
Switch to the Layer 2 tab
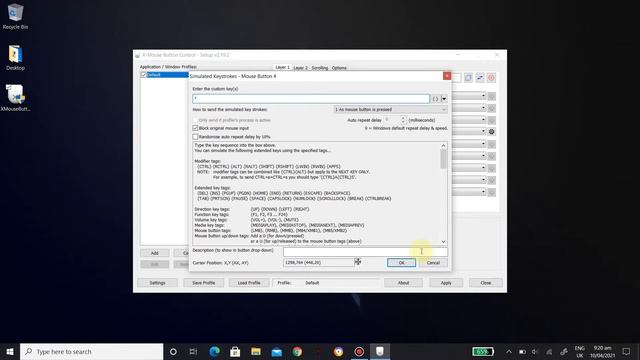coord(300,68)
